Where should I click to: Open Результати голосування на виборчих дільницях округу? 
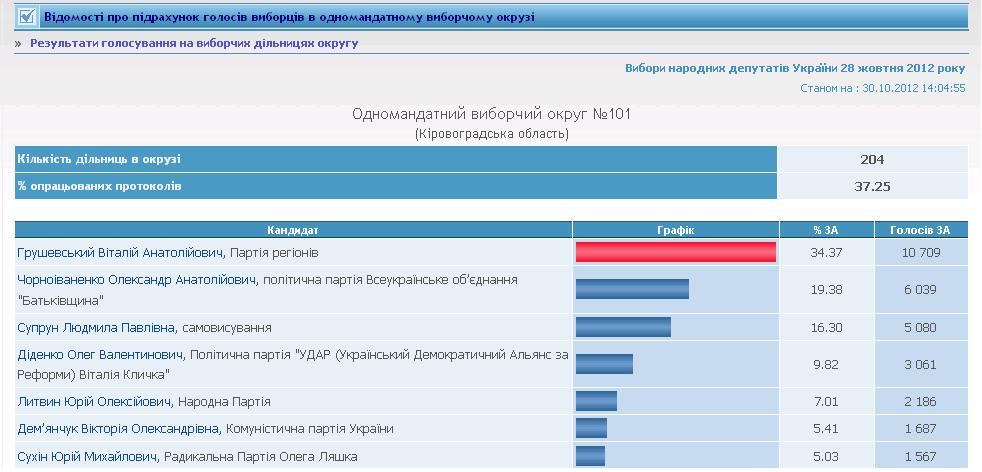193,44
